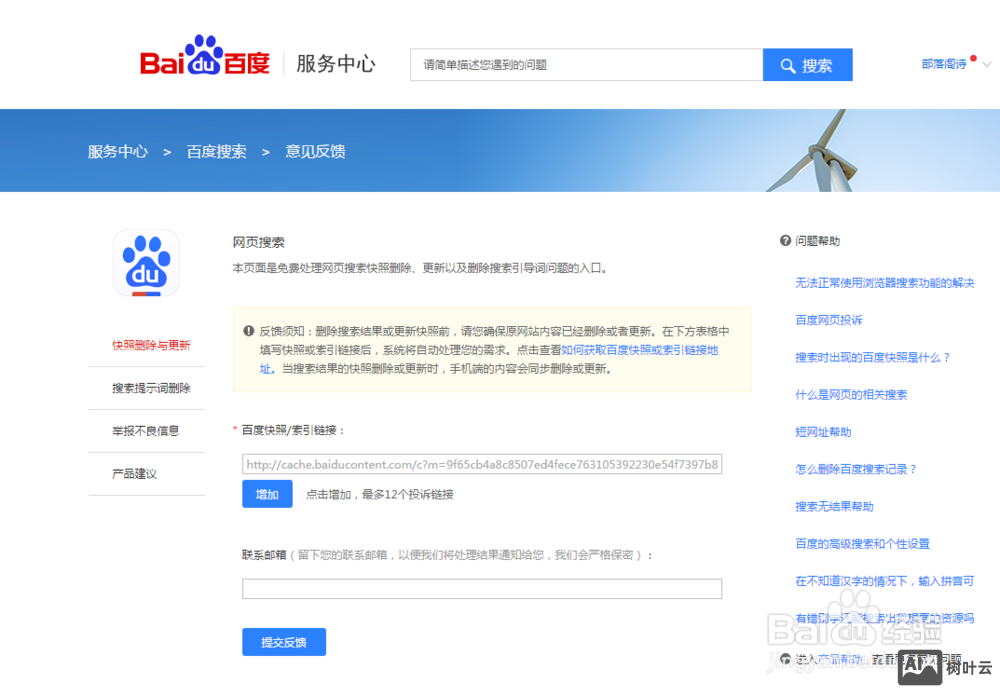Click the 百度搜索 breadcrumb link
Image resolution: width=1000 pixels, height=696 pixels.
(216, 151)
